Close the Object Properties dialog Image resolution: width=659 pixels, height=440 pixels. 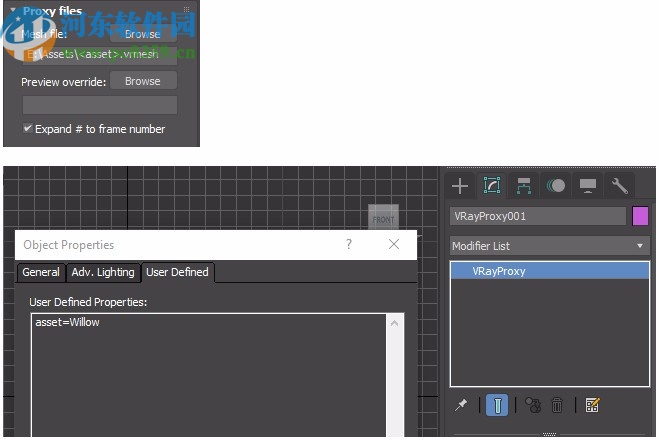[394, 244]
